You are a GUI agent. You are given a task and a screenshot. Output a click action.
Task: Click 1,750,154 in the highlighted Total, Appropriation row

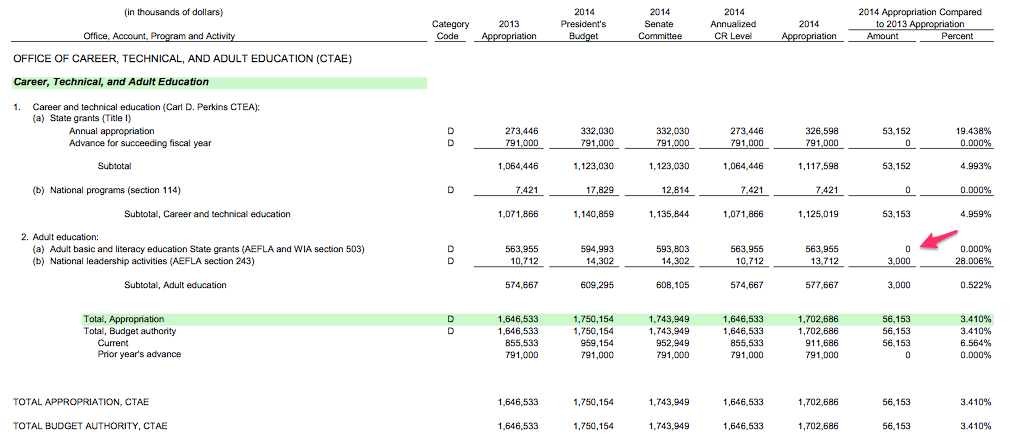(x=594, y=319)
